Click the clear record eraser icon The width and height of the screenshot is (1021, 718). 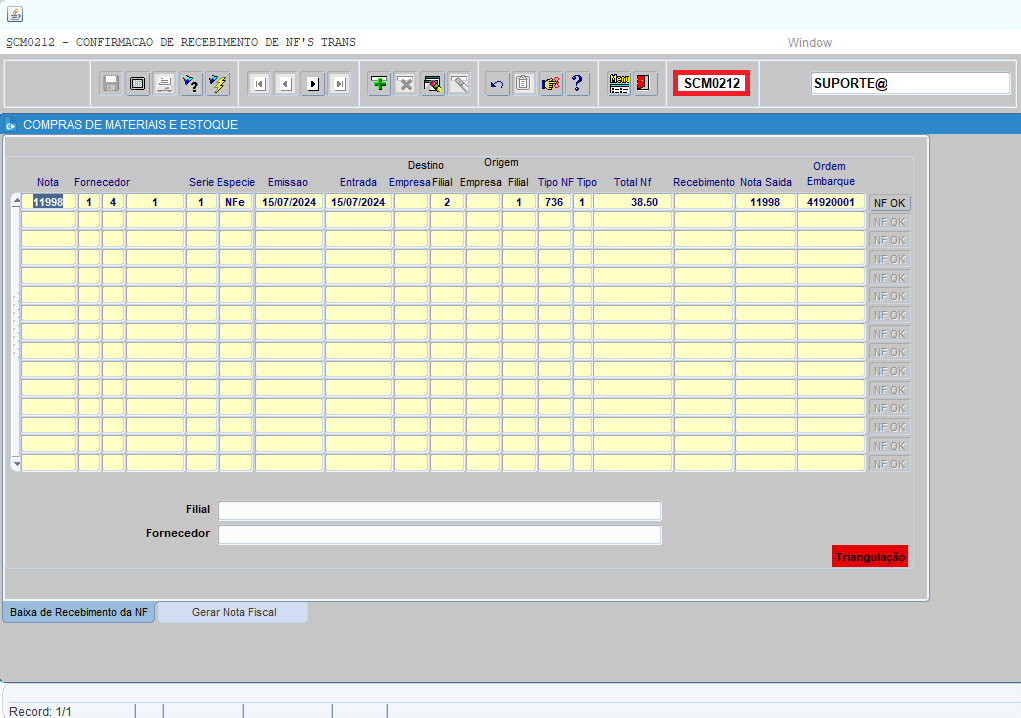pos(432,83)
